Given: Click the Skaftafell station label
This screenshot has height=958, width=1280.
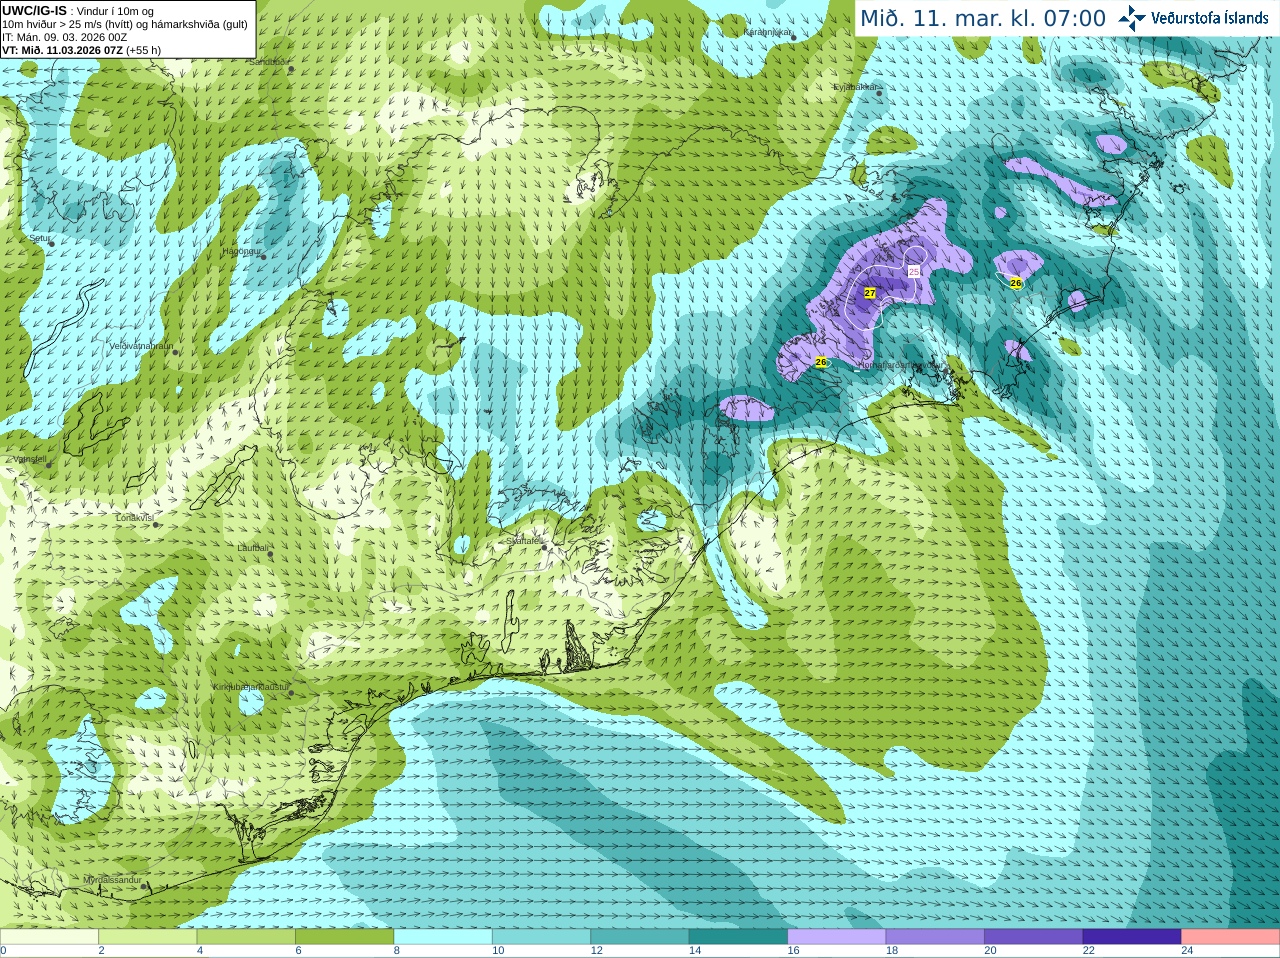Looking at the screenshot, I should pos(524,541).
